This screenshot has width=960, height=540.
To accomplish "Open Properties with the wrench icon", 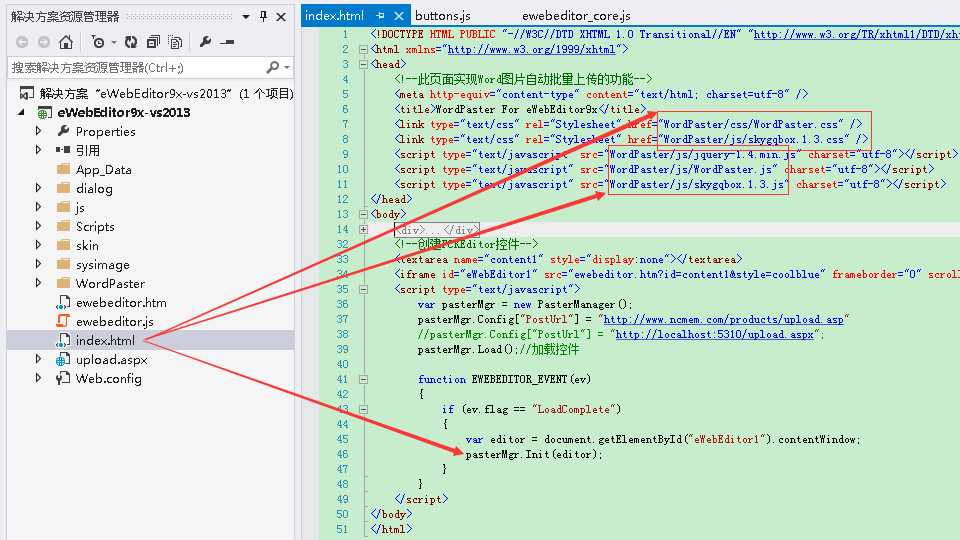I will [x=205, y=42].
